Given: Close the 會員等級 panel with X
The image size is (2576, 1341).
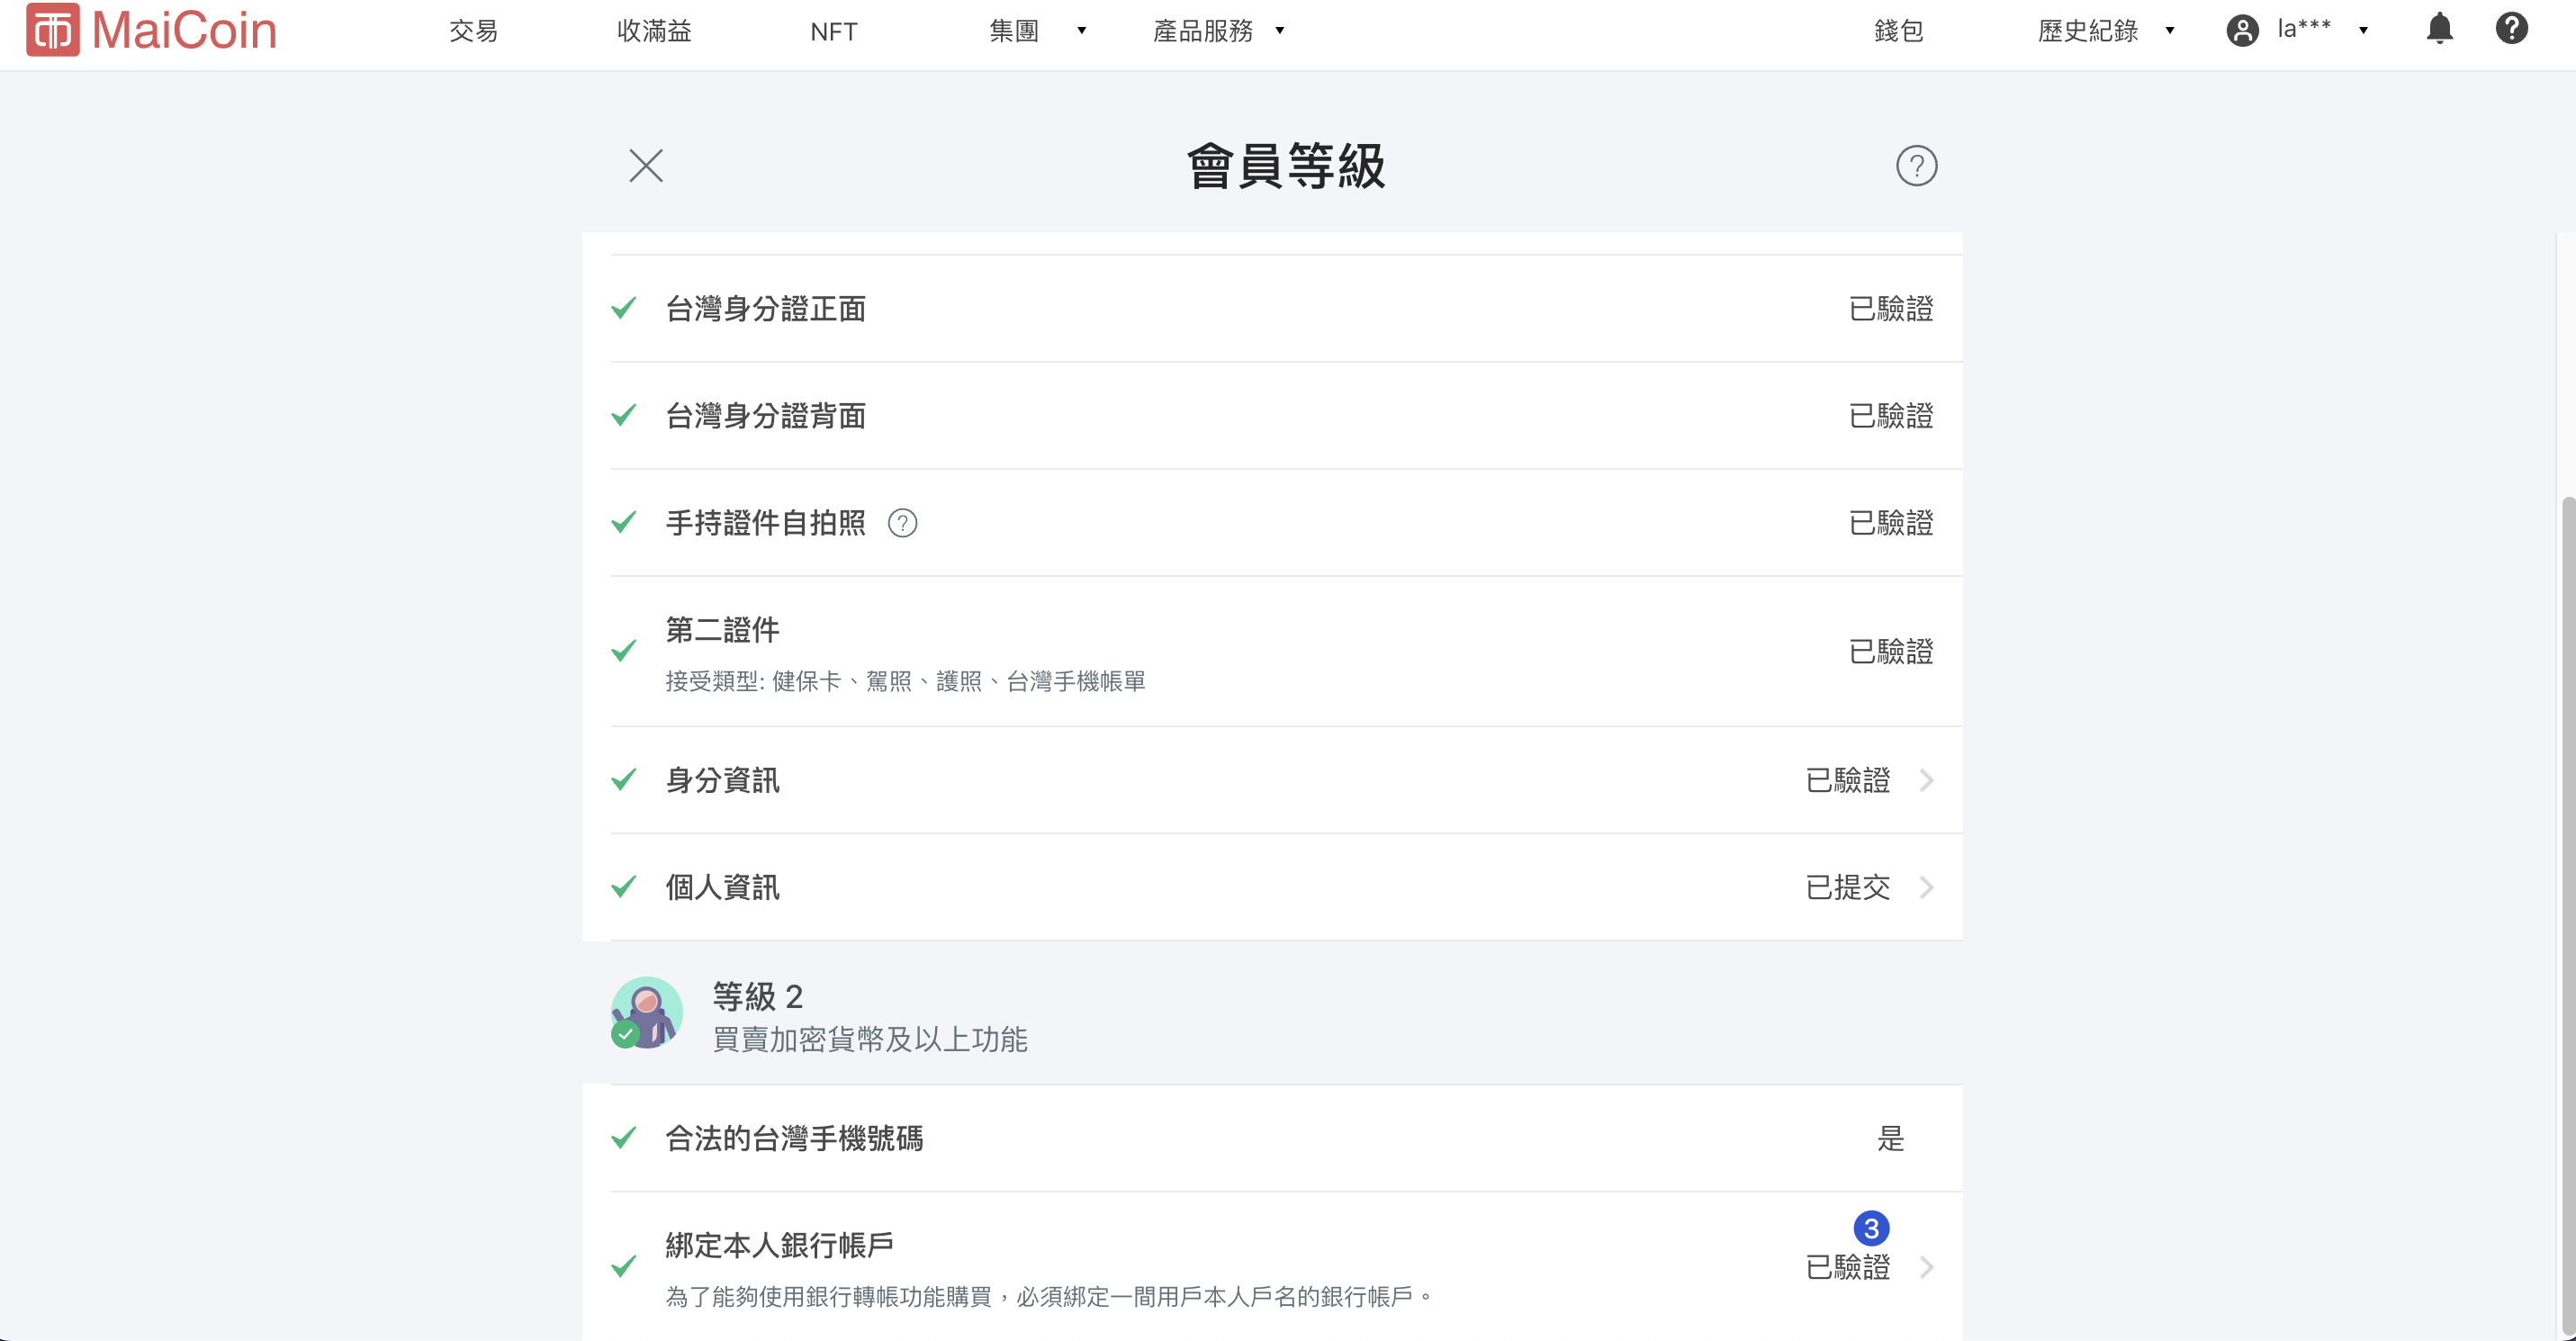Looking at the screenshot, I should (646, 165).
